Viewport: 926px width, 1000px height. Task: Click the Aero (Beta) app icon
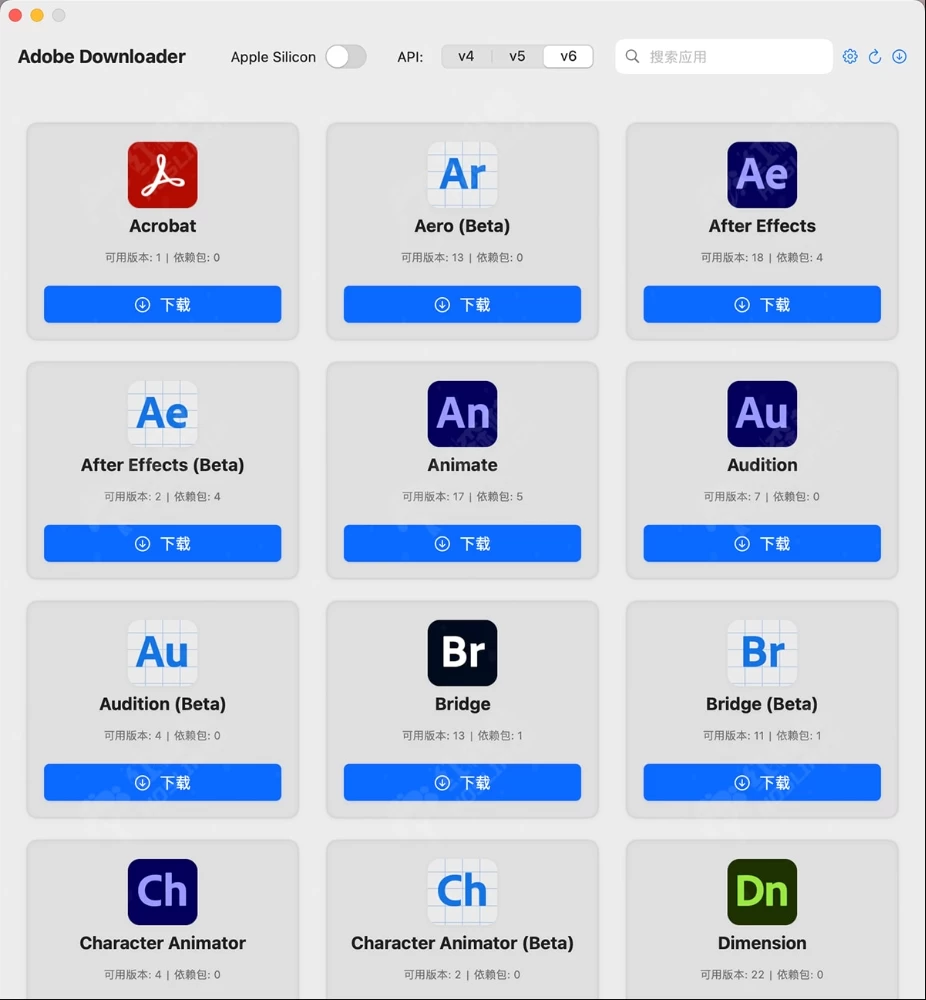[x=462, y=175]
